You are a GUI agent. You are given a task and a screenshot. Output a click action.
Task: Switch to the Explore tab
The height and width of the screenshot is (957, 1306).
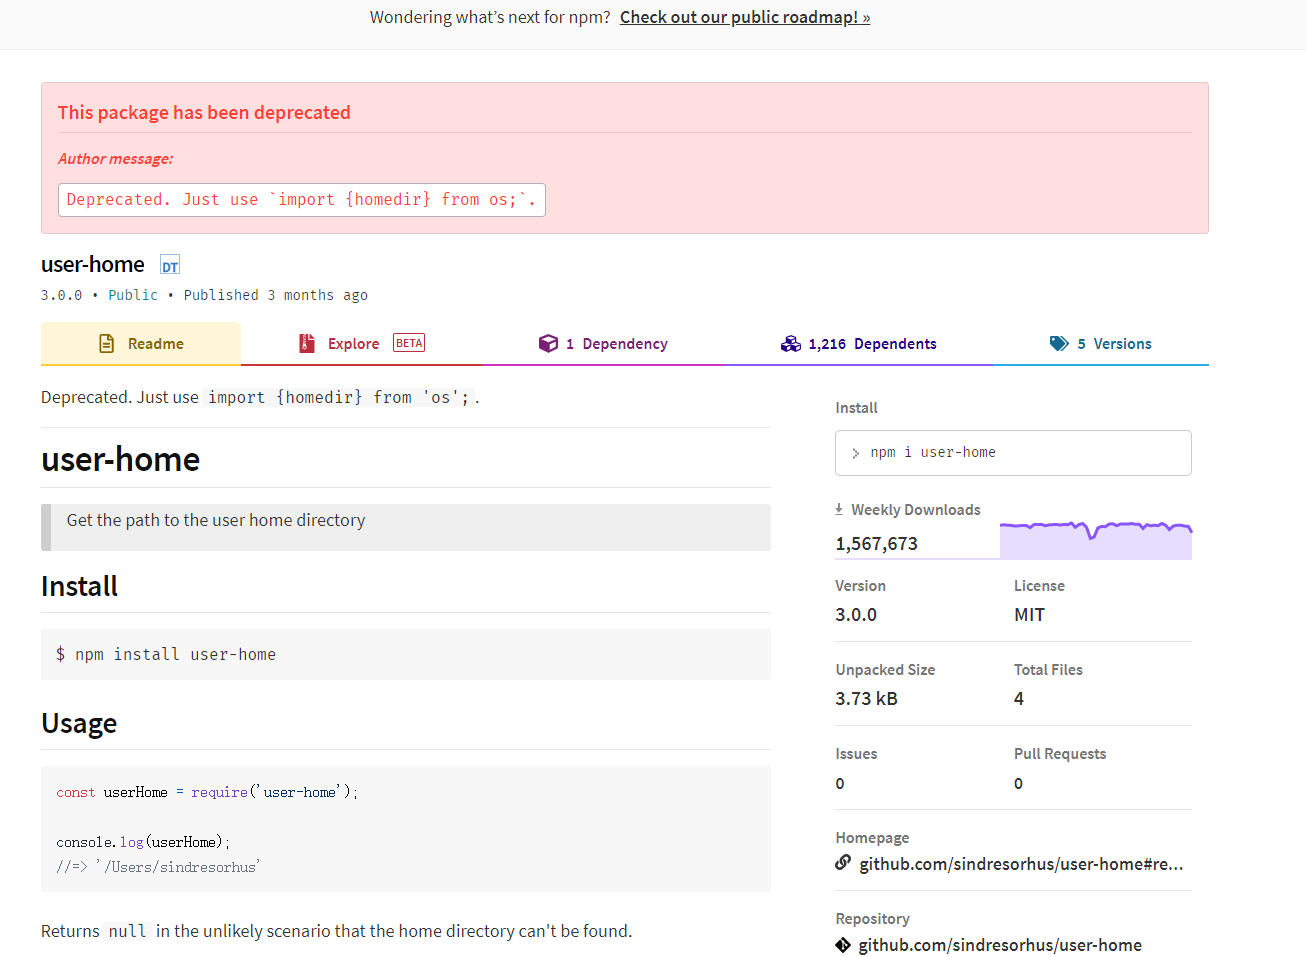click(x=354, y=344)
